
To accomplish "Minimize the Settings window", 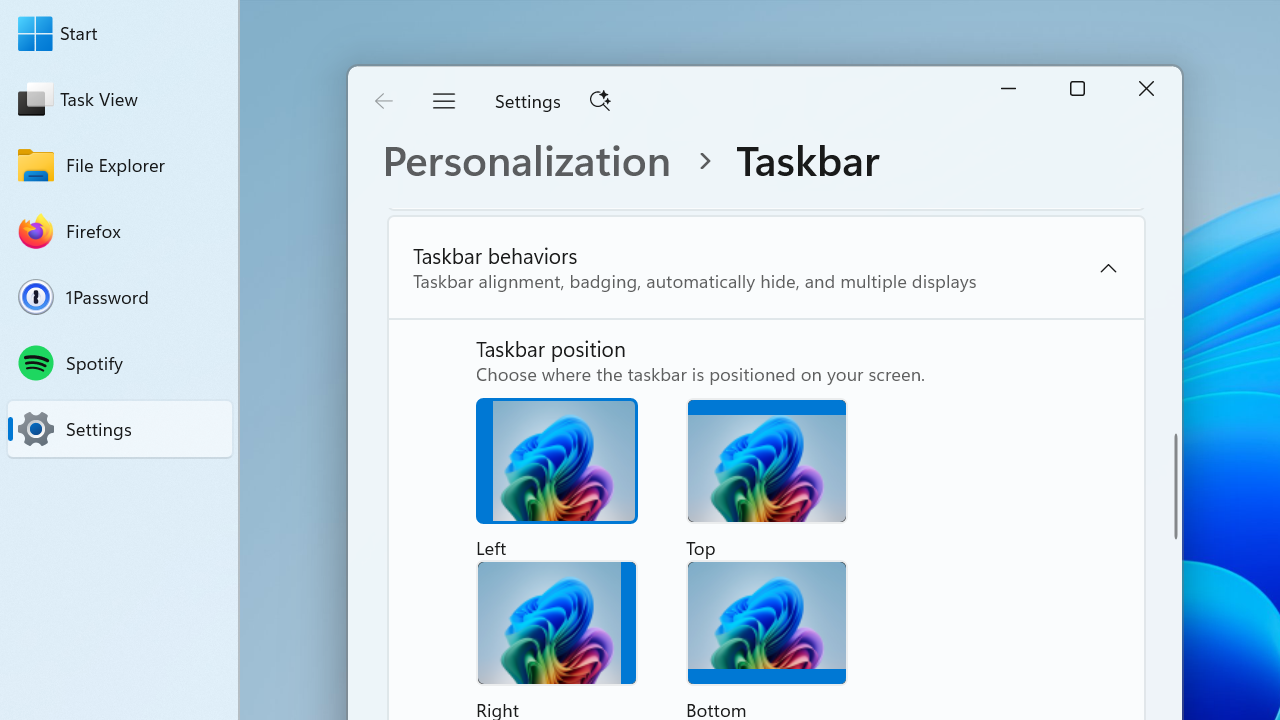I will [x=1008, y=89].
